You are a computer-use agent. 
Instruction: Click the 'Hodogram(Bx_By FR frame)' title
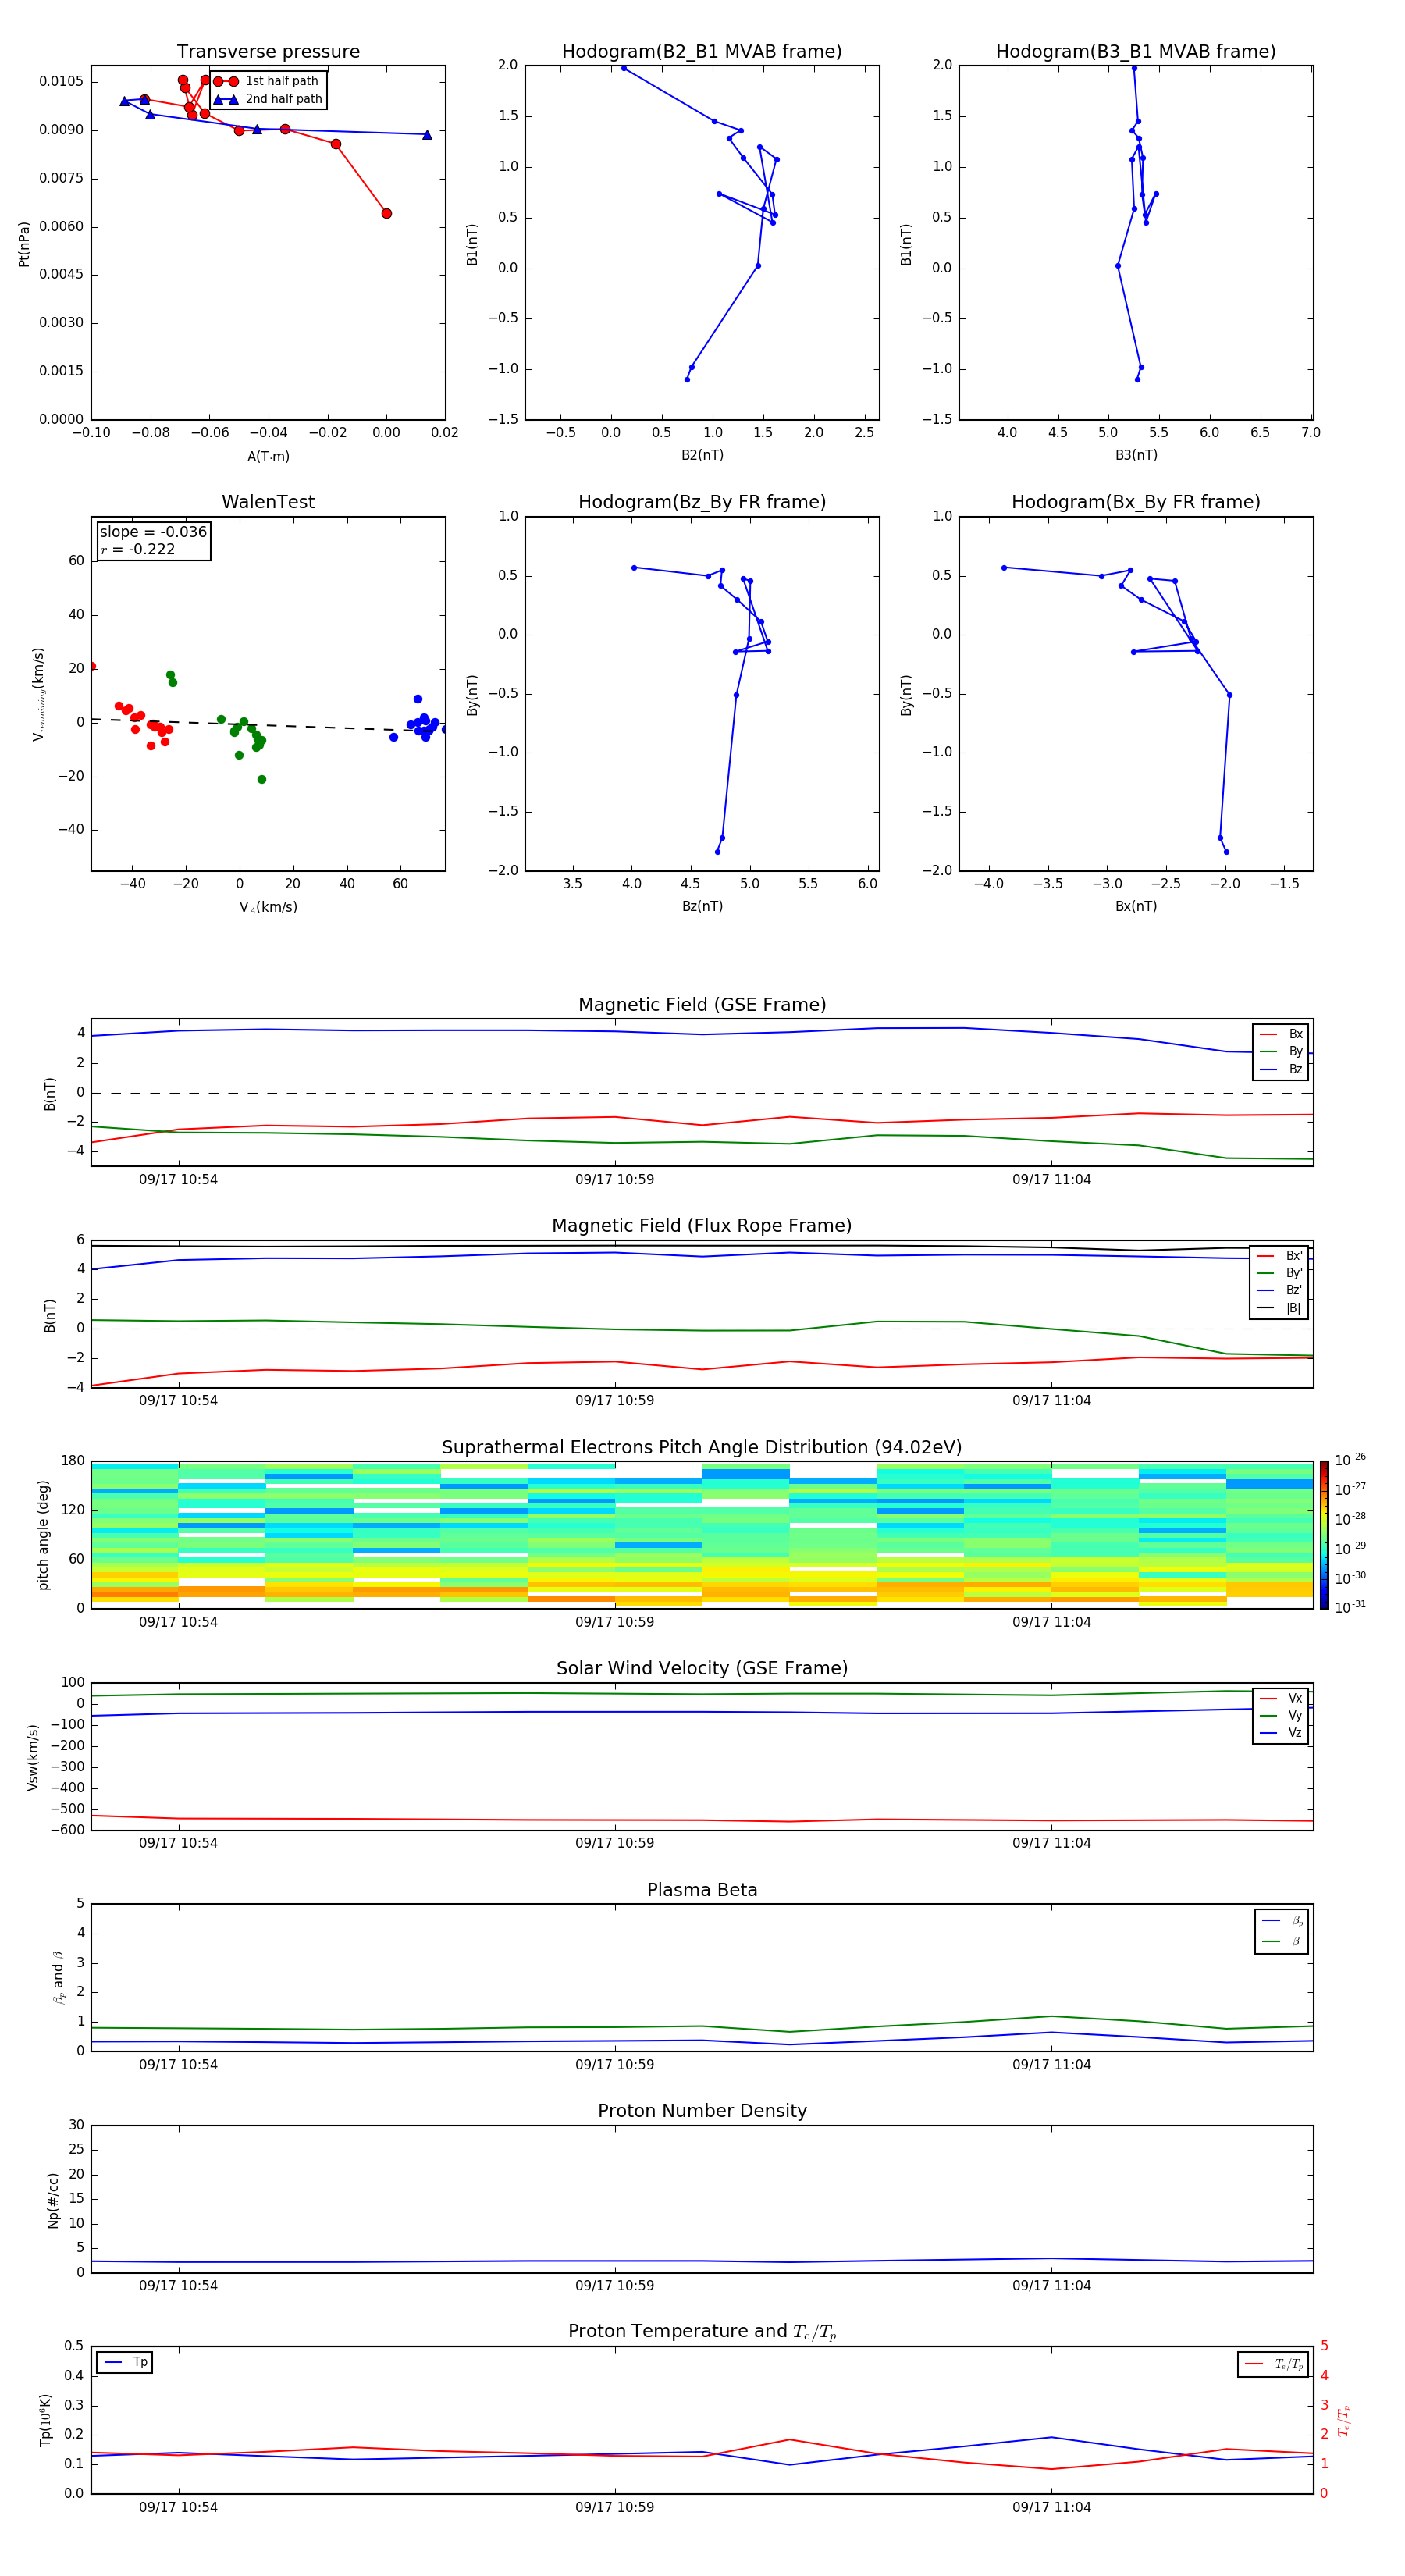pyautogui.click(x=1135, y=502)
